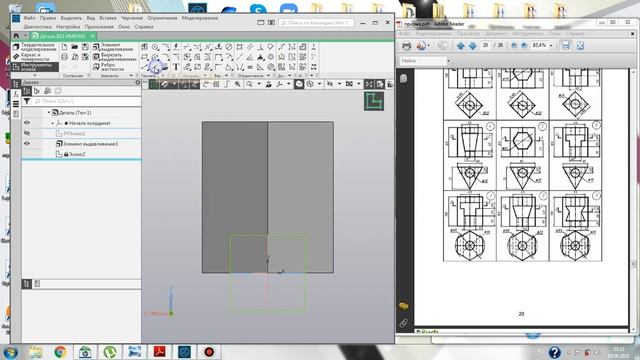Click the filter funnel icon in Tree panel

pyautogui.click(x=27, y=101)
